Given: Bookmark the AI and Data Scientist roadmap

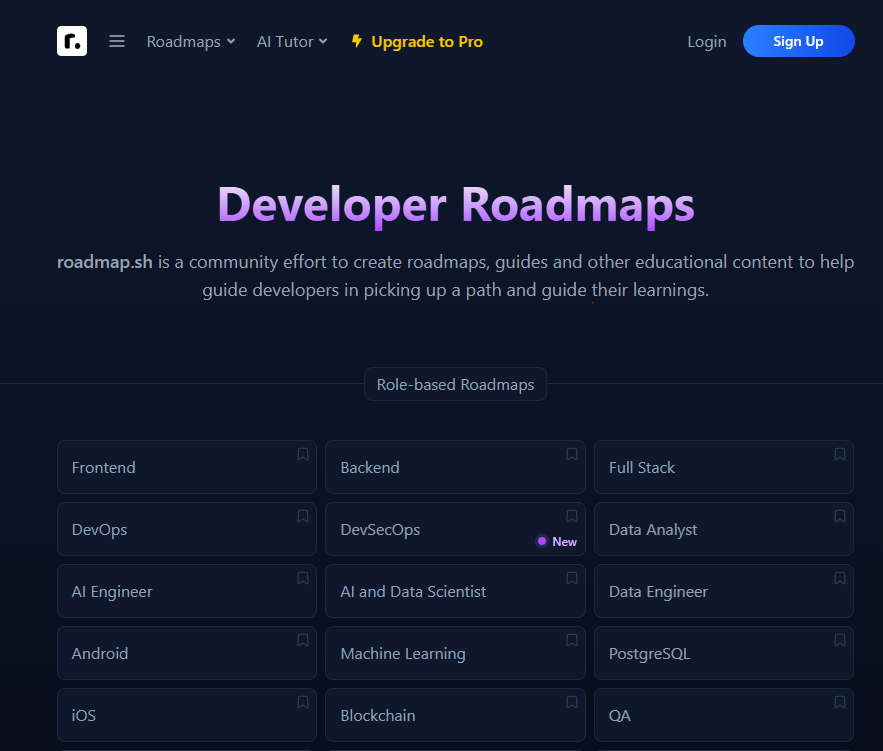Looking at the screenshot, I should pos(572,578).
